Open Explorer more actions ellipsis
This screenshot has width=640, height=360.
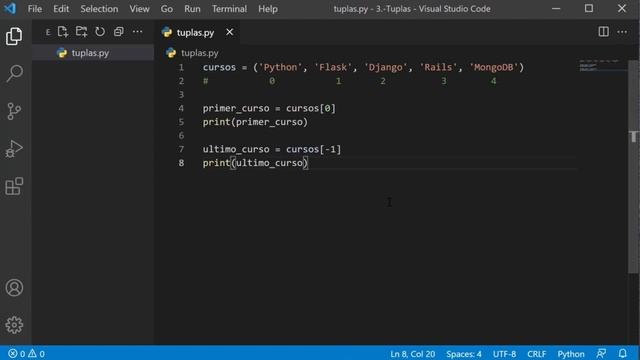(x=138, y=32)
